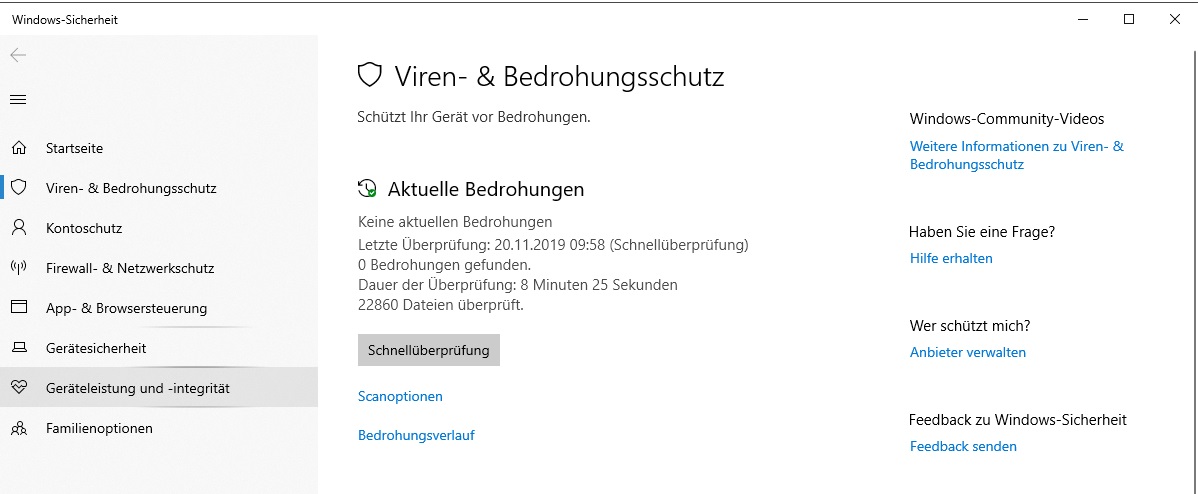Click Feedback senden link
The width and height of the screenshot is (1198, 494).
pyautogui.click(x=963, y=446)
